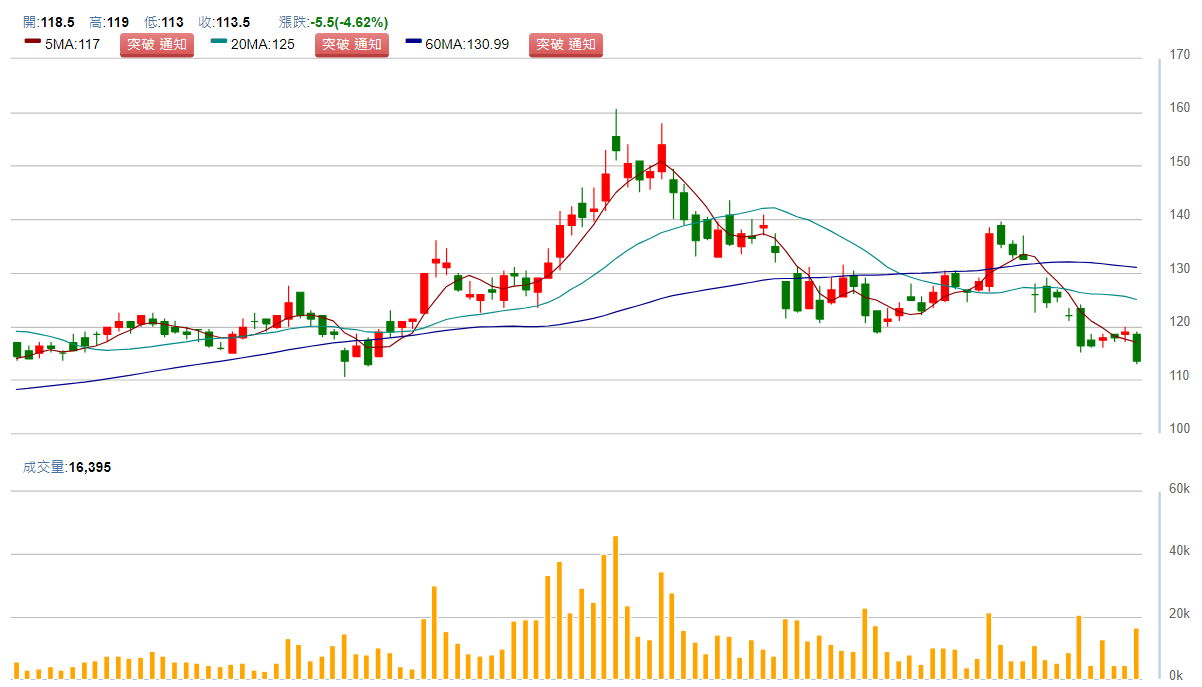Click the 60k volume axis label
Viewport: 1202px width, 687px height.
[1179, 488]
